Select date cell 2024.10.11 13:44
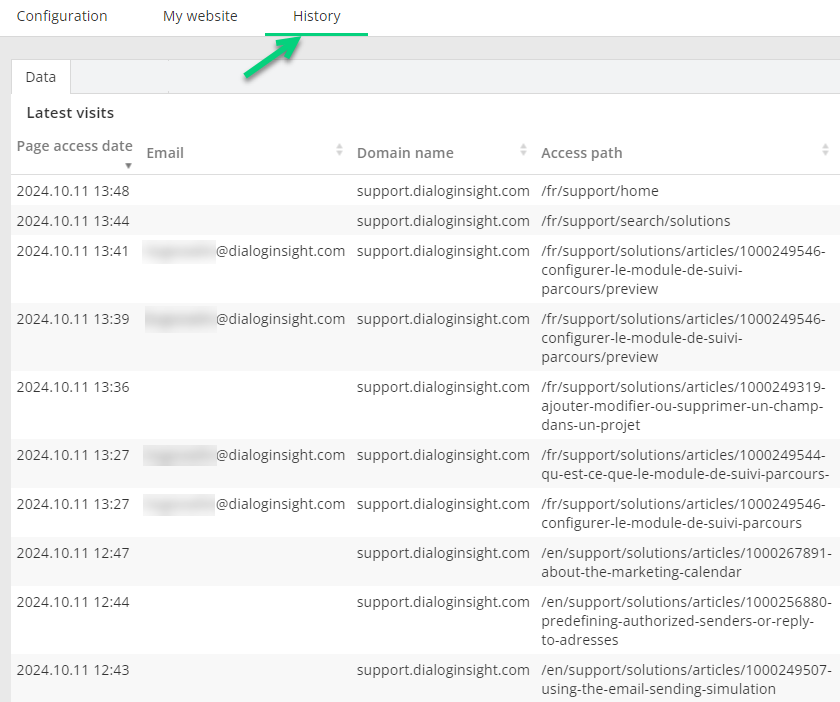 pyautogui.click(x=73, y=221)
